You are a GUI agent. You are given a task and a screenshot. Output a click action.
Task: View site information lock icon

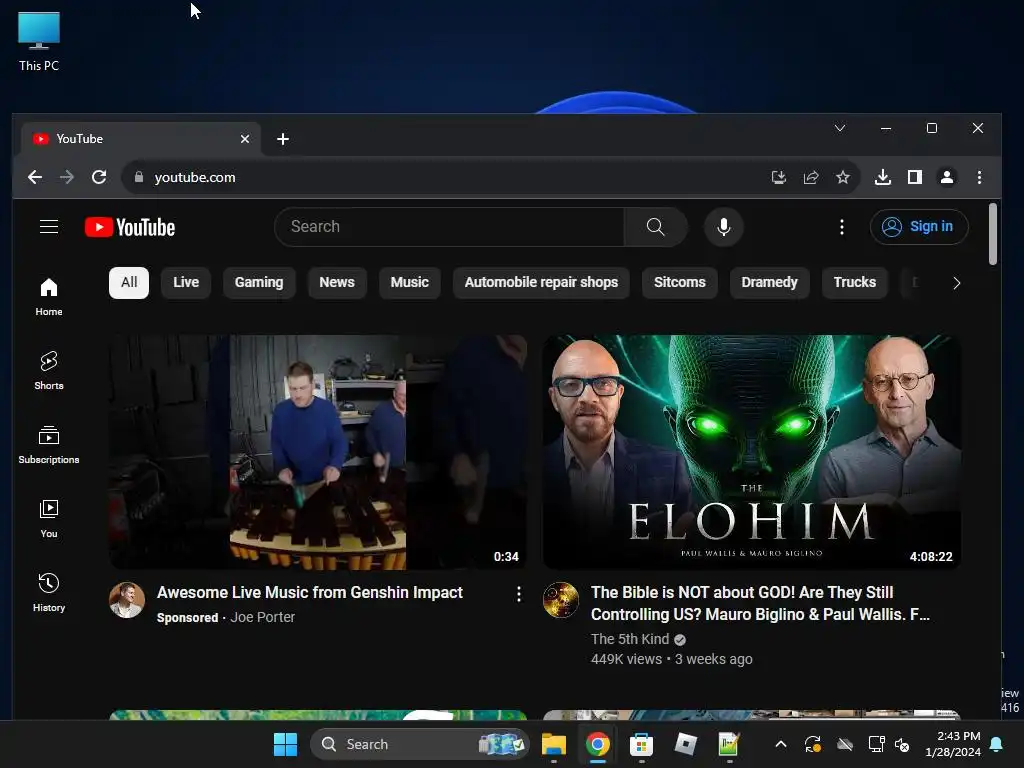click(x=138, y=177)
